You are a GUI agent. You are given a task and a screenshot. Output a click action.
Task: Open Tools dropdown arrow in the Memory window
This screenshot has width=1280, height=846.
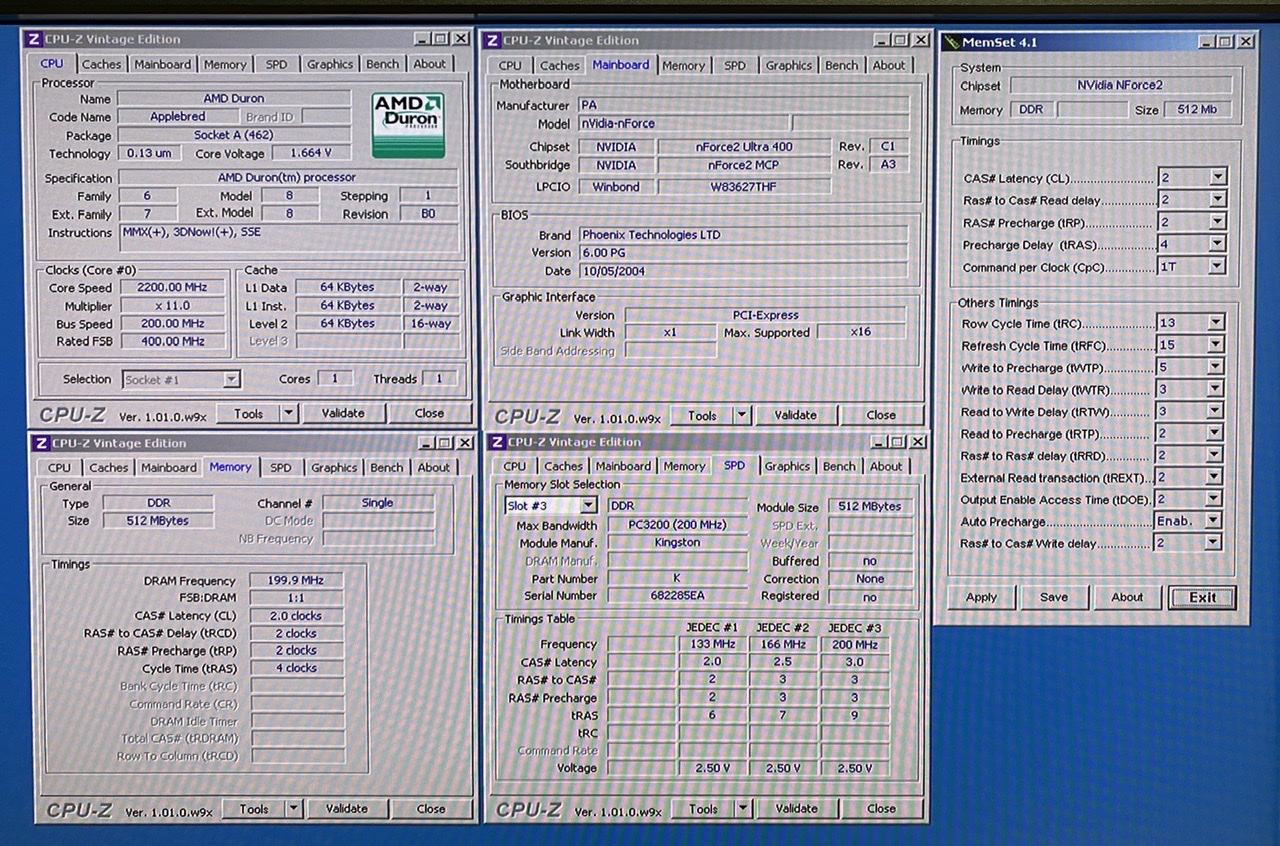point(293,809)
